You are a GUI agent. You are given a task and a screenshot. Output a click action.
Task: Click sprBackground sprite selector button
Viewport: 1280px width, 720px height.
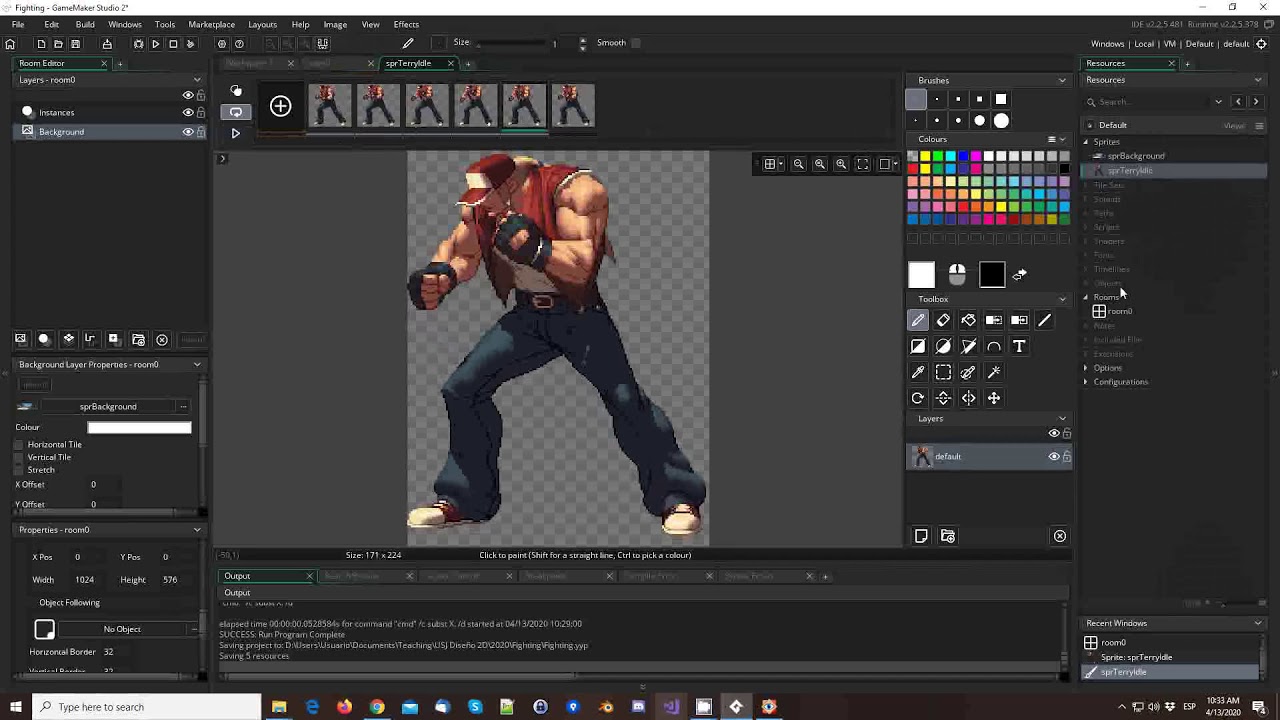tap(108, 407)
